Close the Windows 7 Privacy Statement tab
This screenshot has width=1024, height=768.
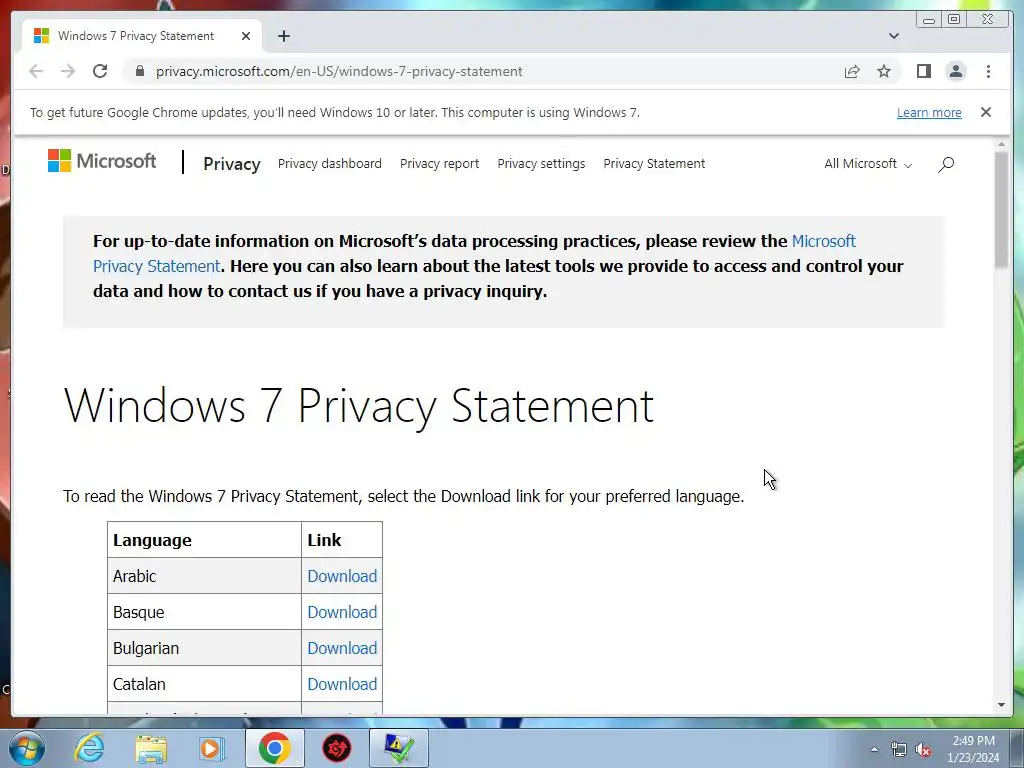point(246,36)
